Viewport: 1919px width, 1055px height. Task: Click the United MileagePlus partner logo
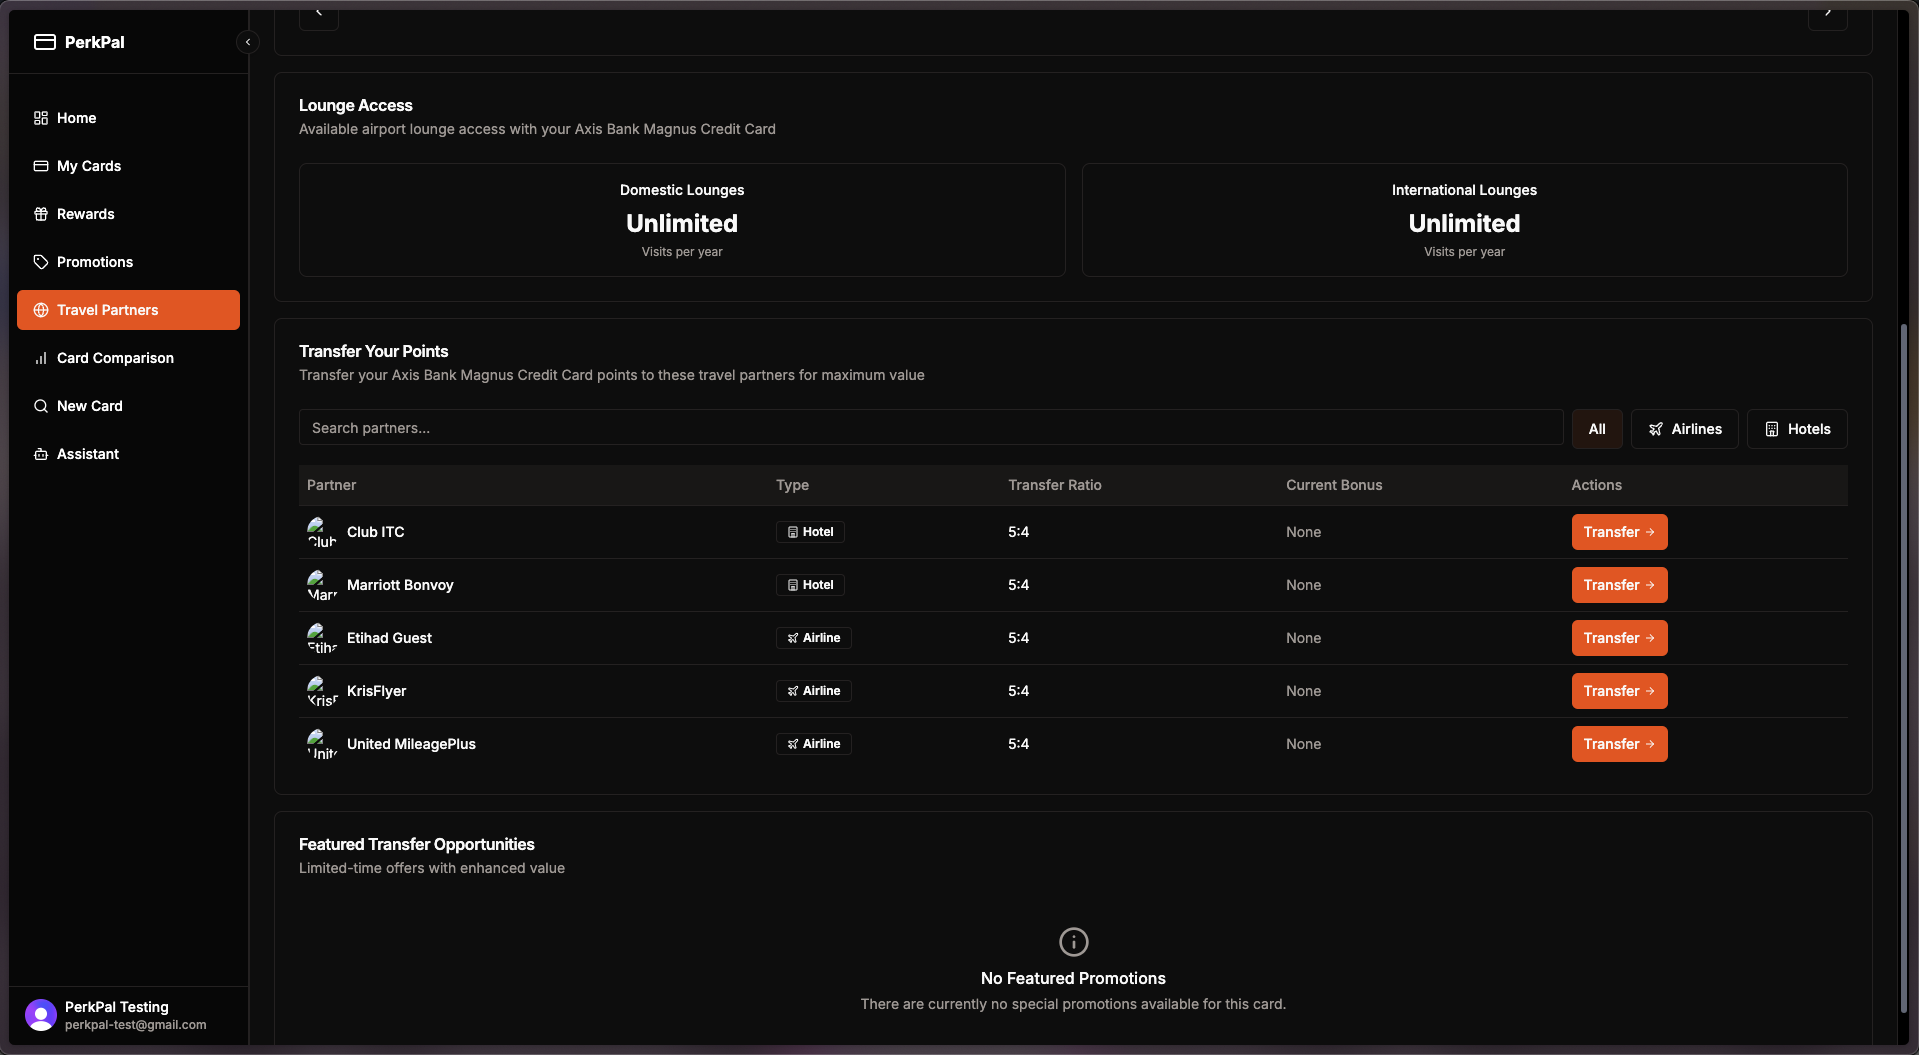(x=322, y=744)
